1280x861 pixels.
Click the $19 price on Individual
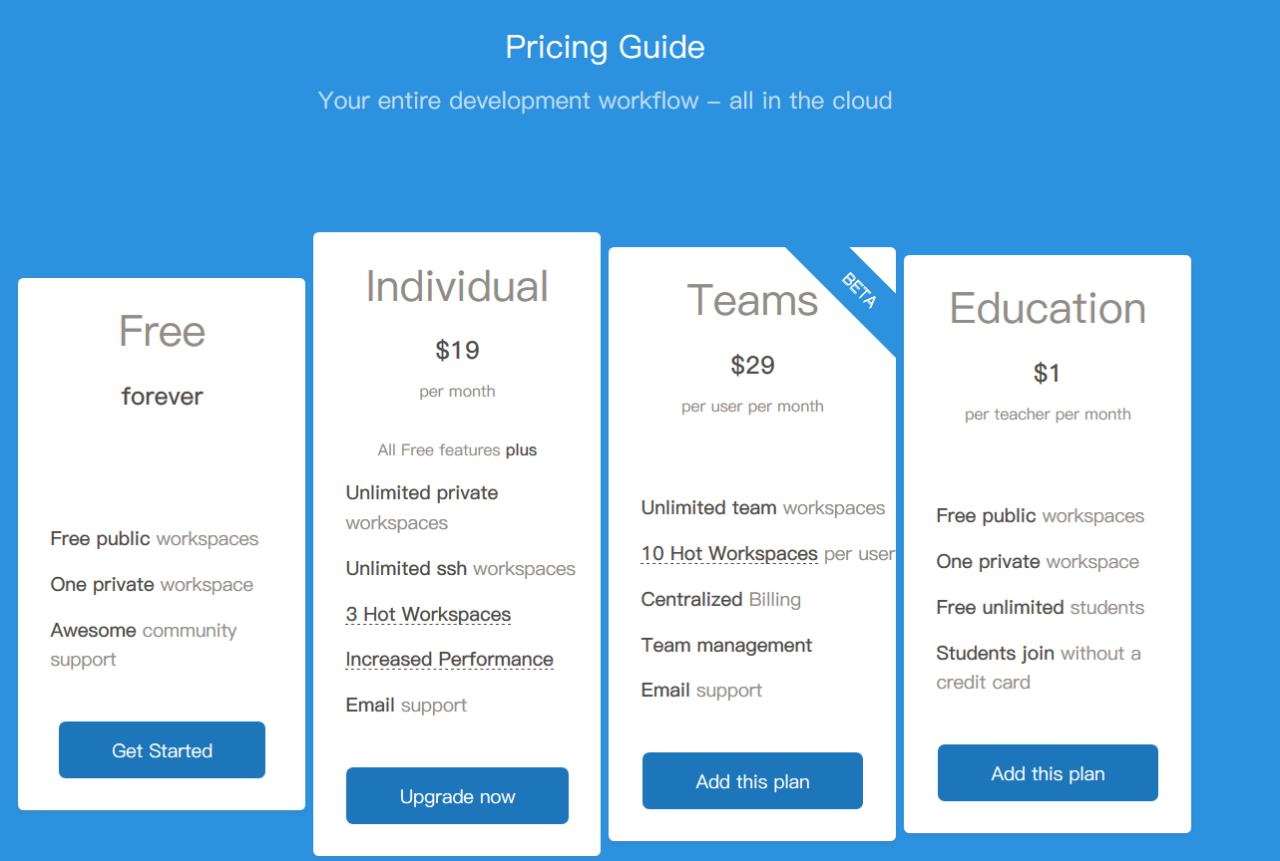(457, 350)
